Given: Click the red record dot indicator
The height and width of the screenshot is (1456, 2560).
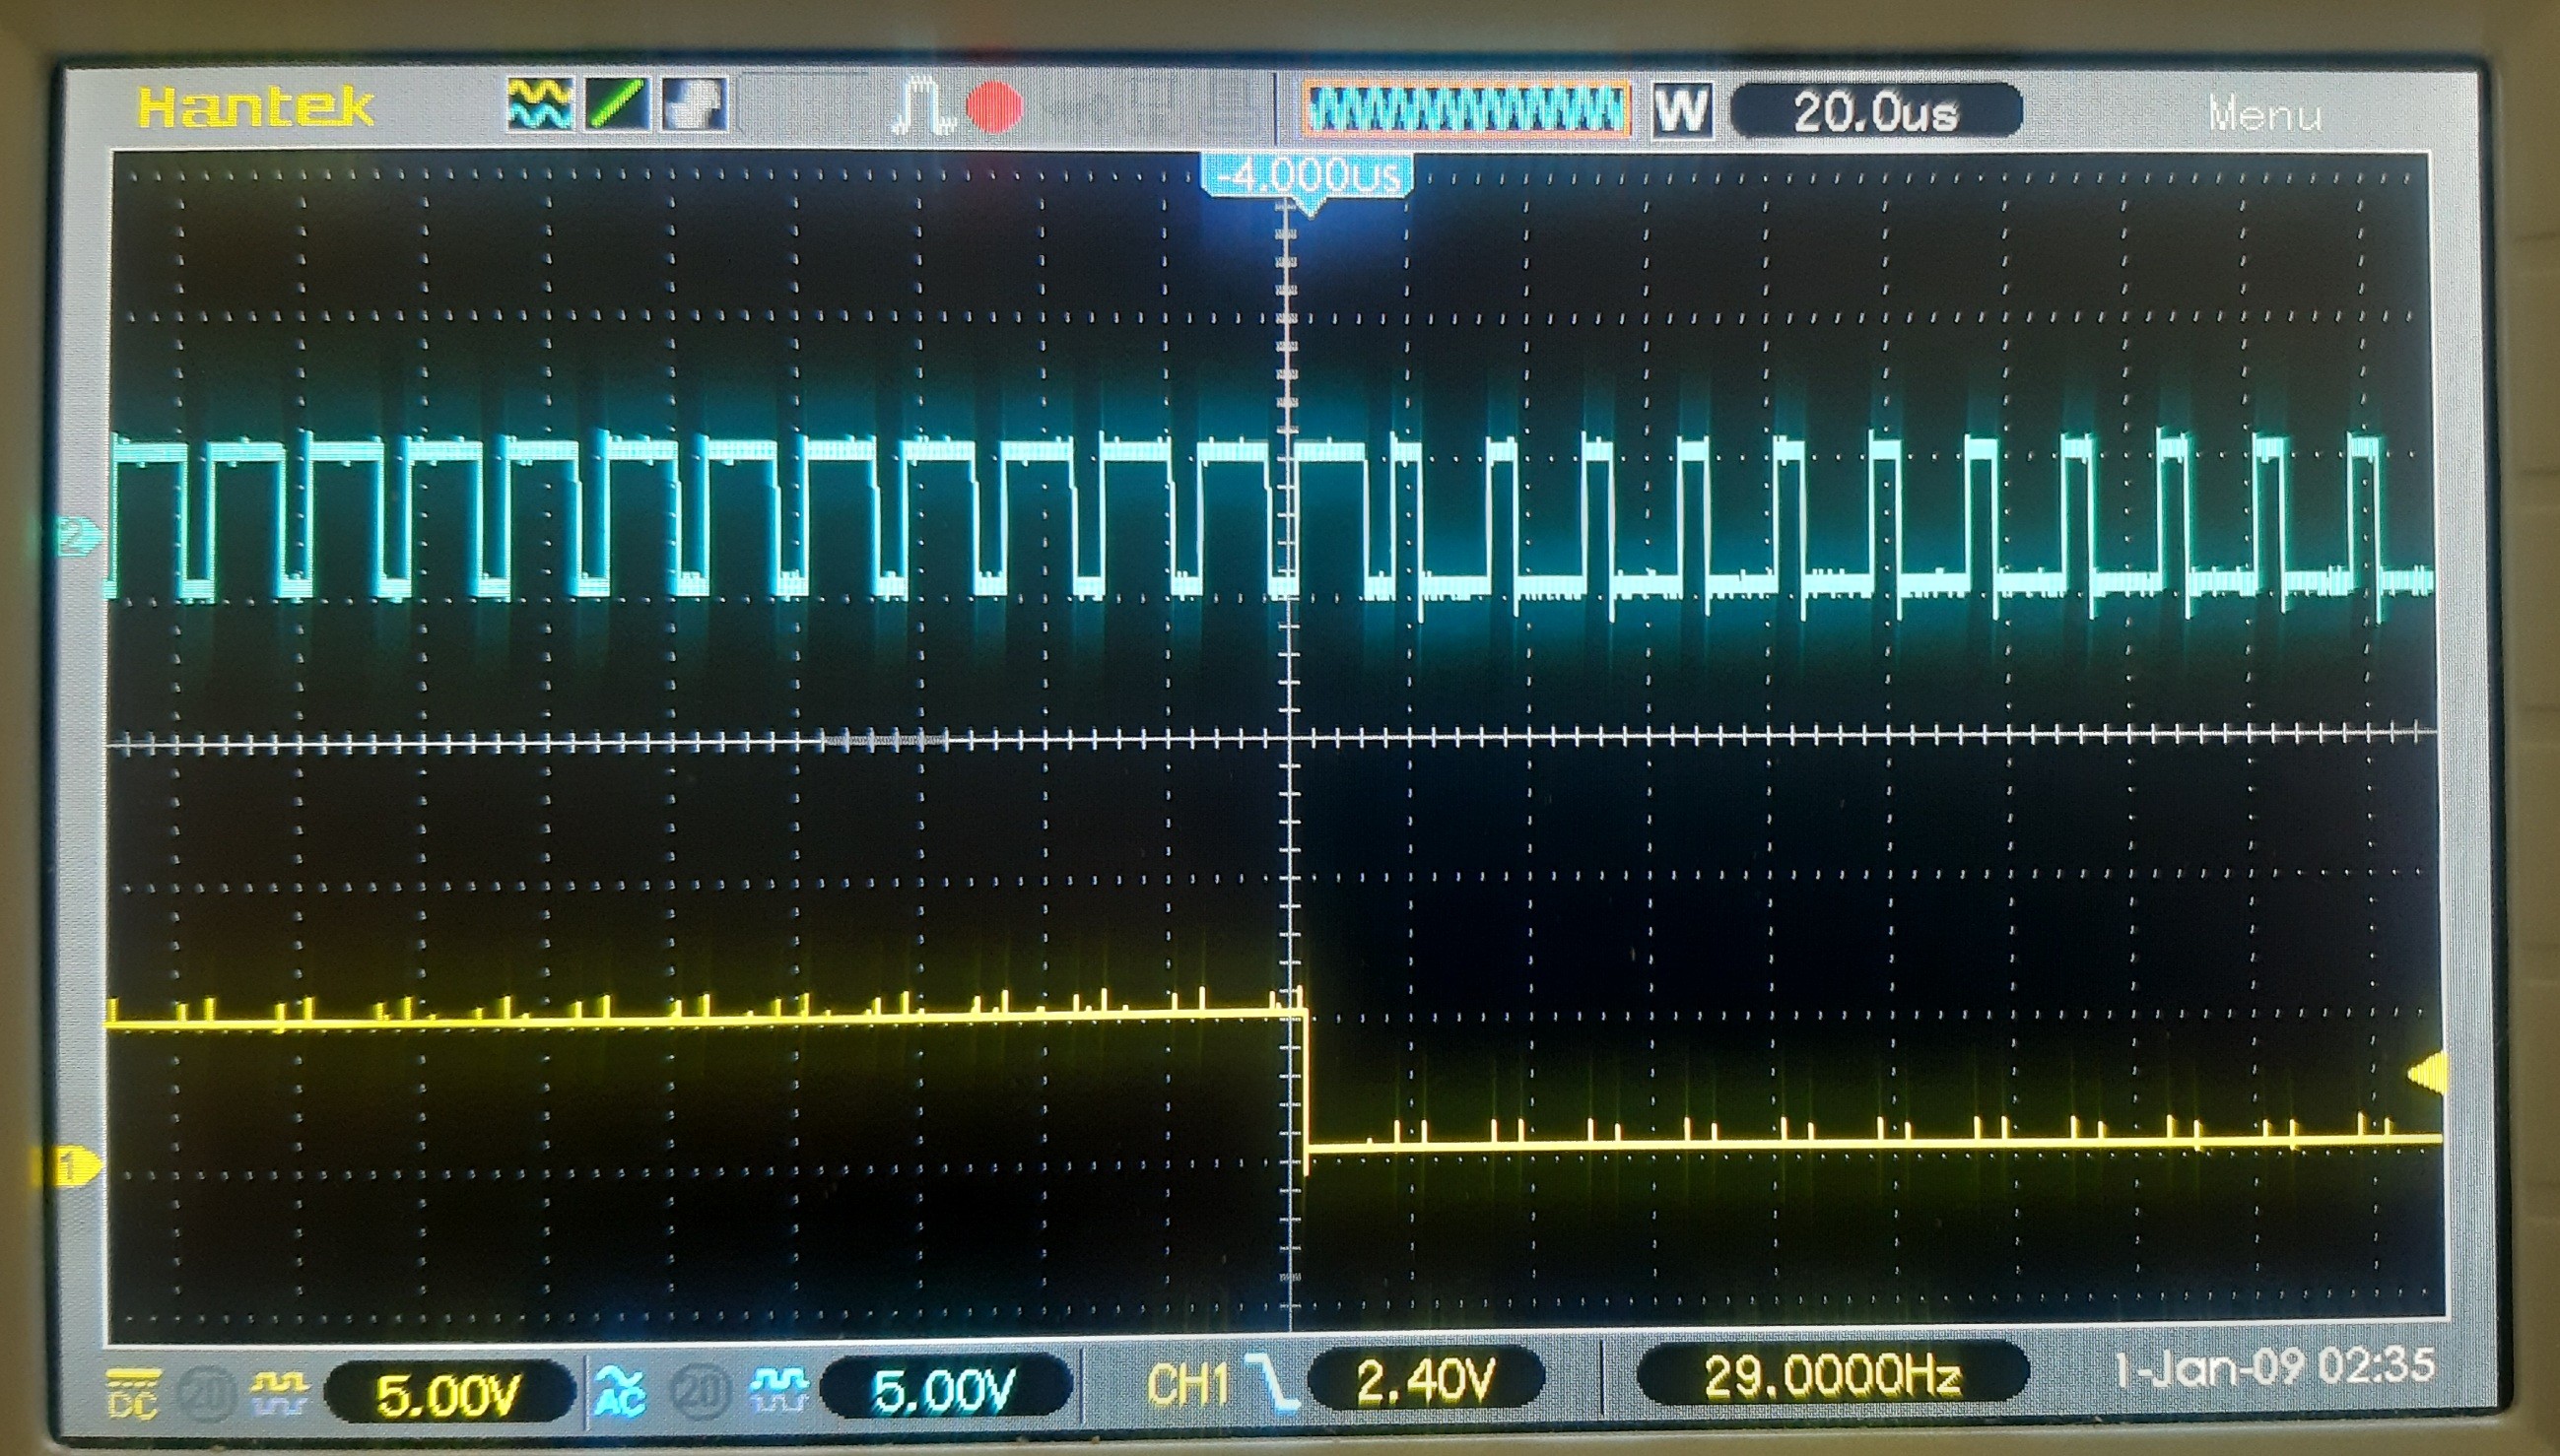Looking at the screenshot, I should 994,107.
